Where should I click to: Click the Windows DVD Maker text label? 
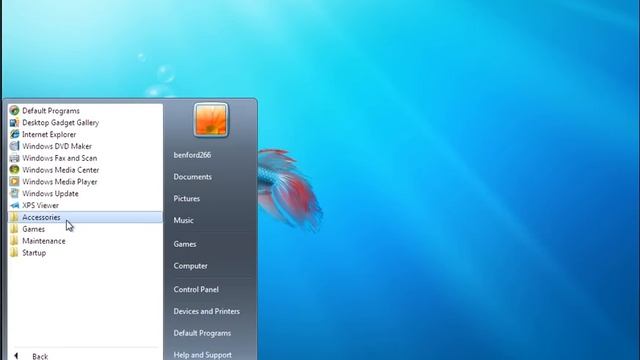tap(57, 146)
